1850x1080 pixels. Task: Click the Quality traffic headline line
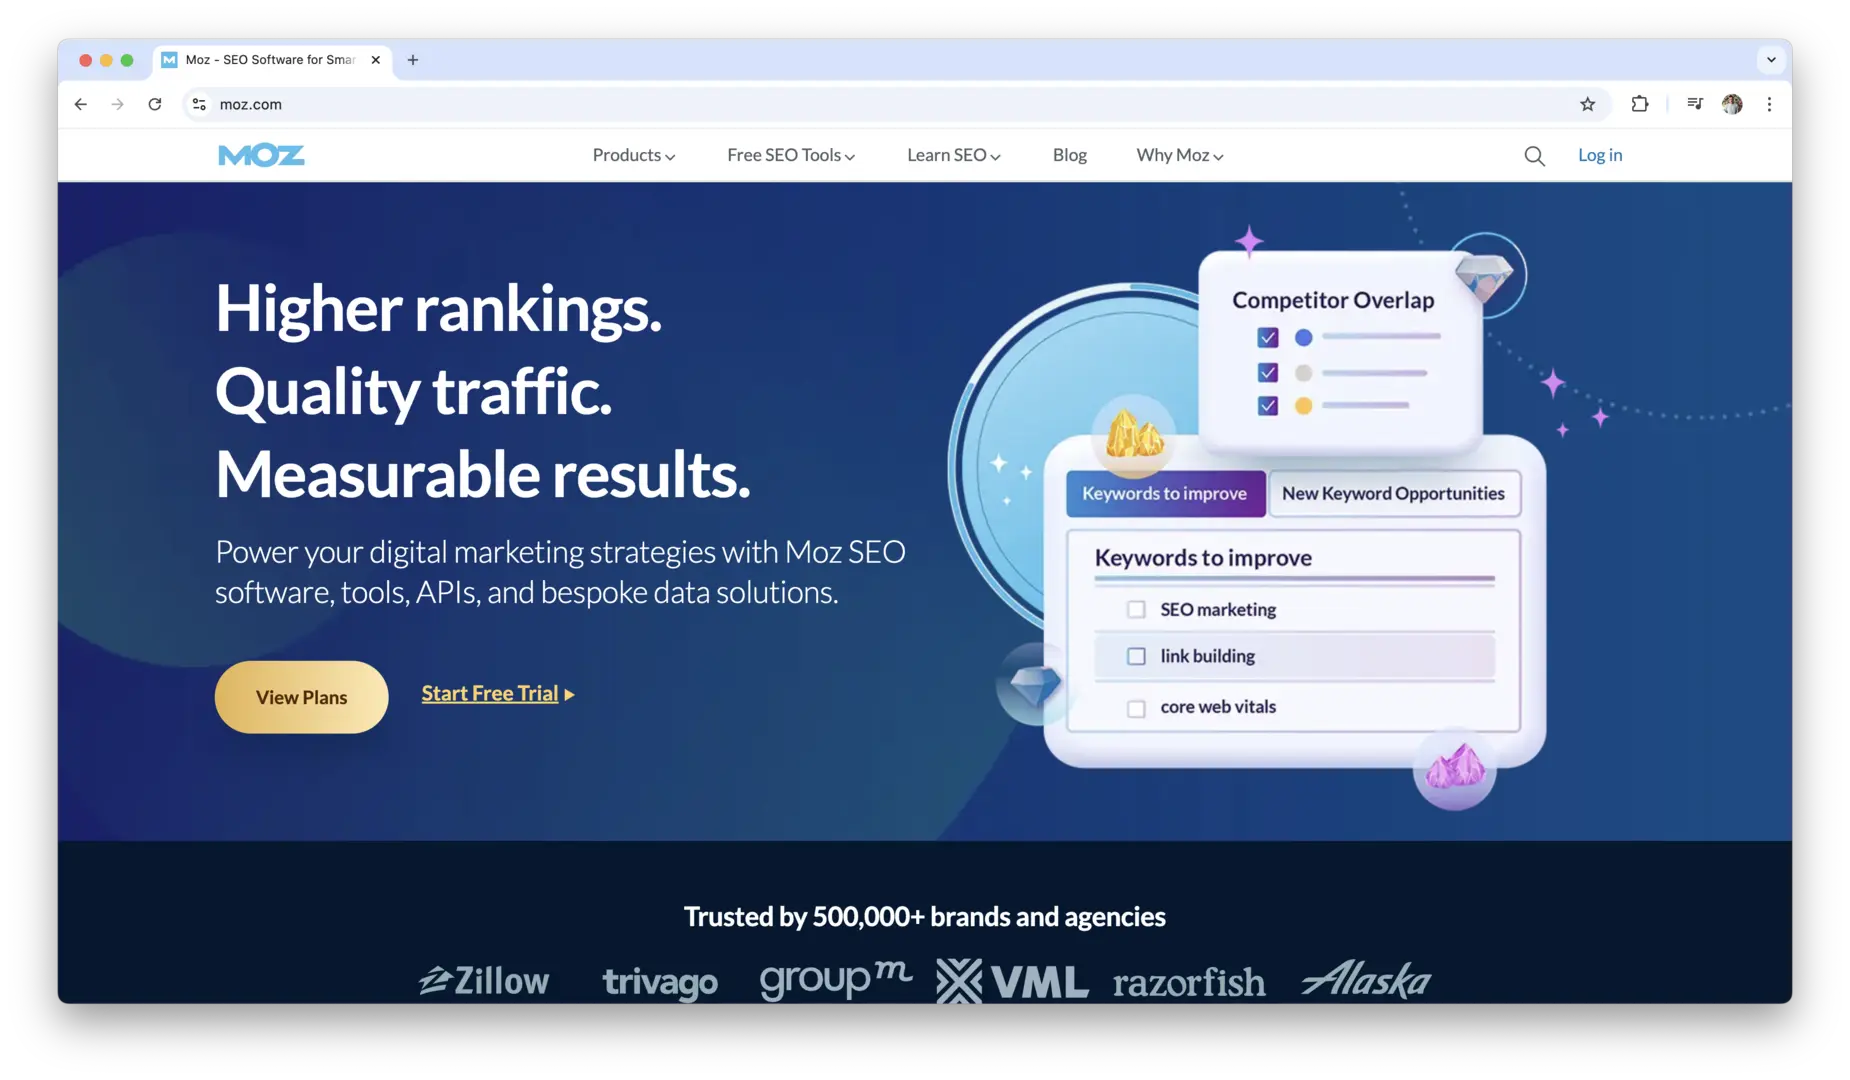pyautogui.click(x=413, y=391)
